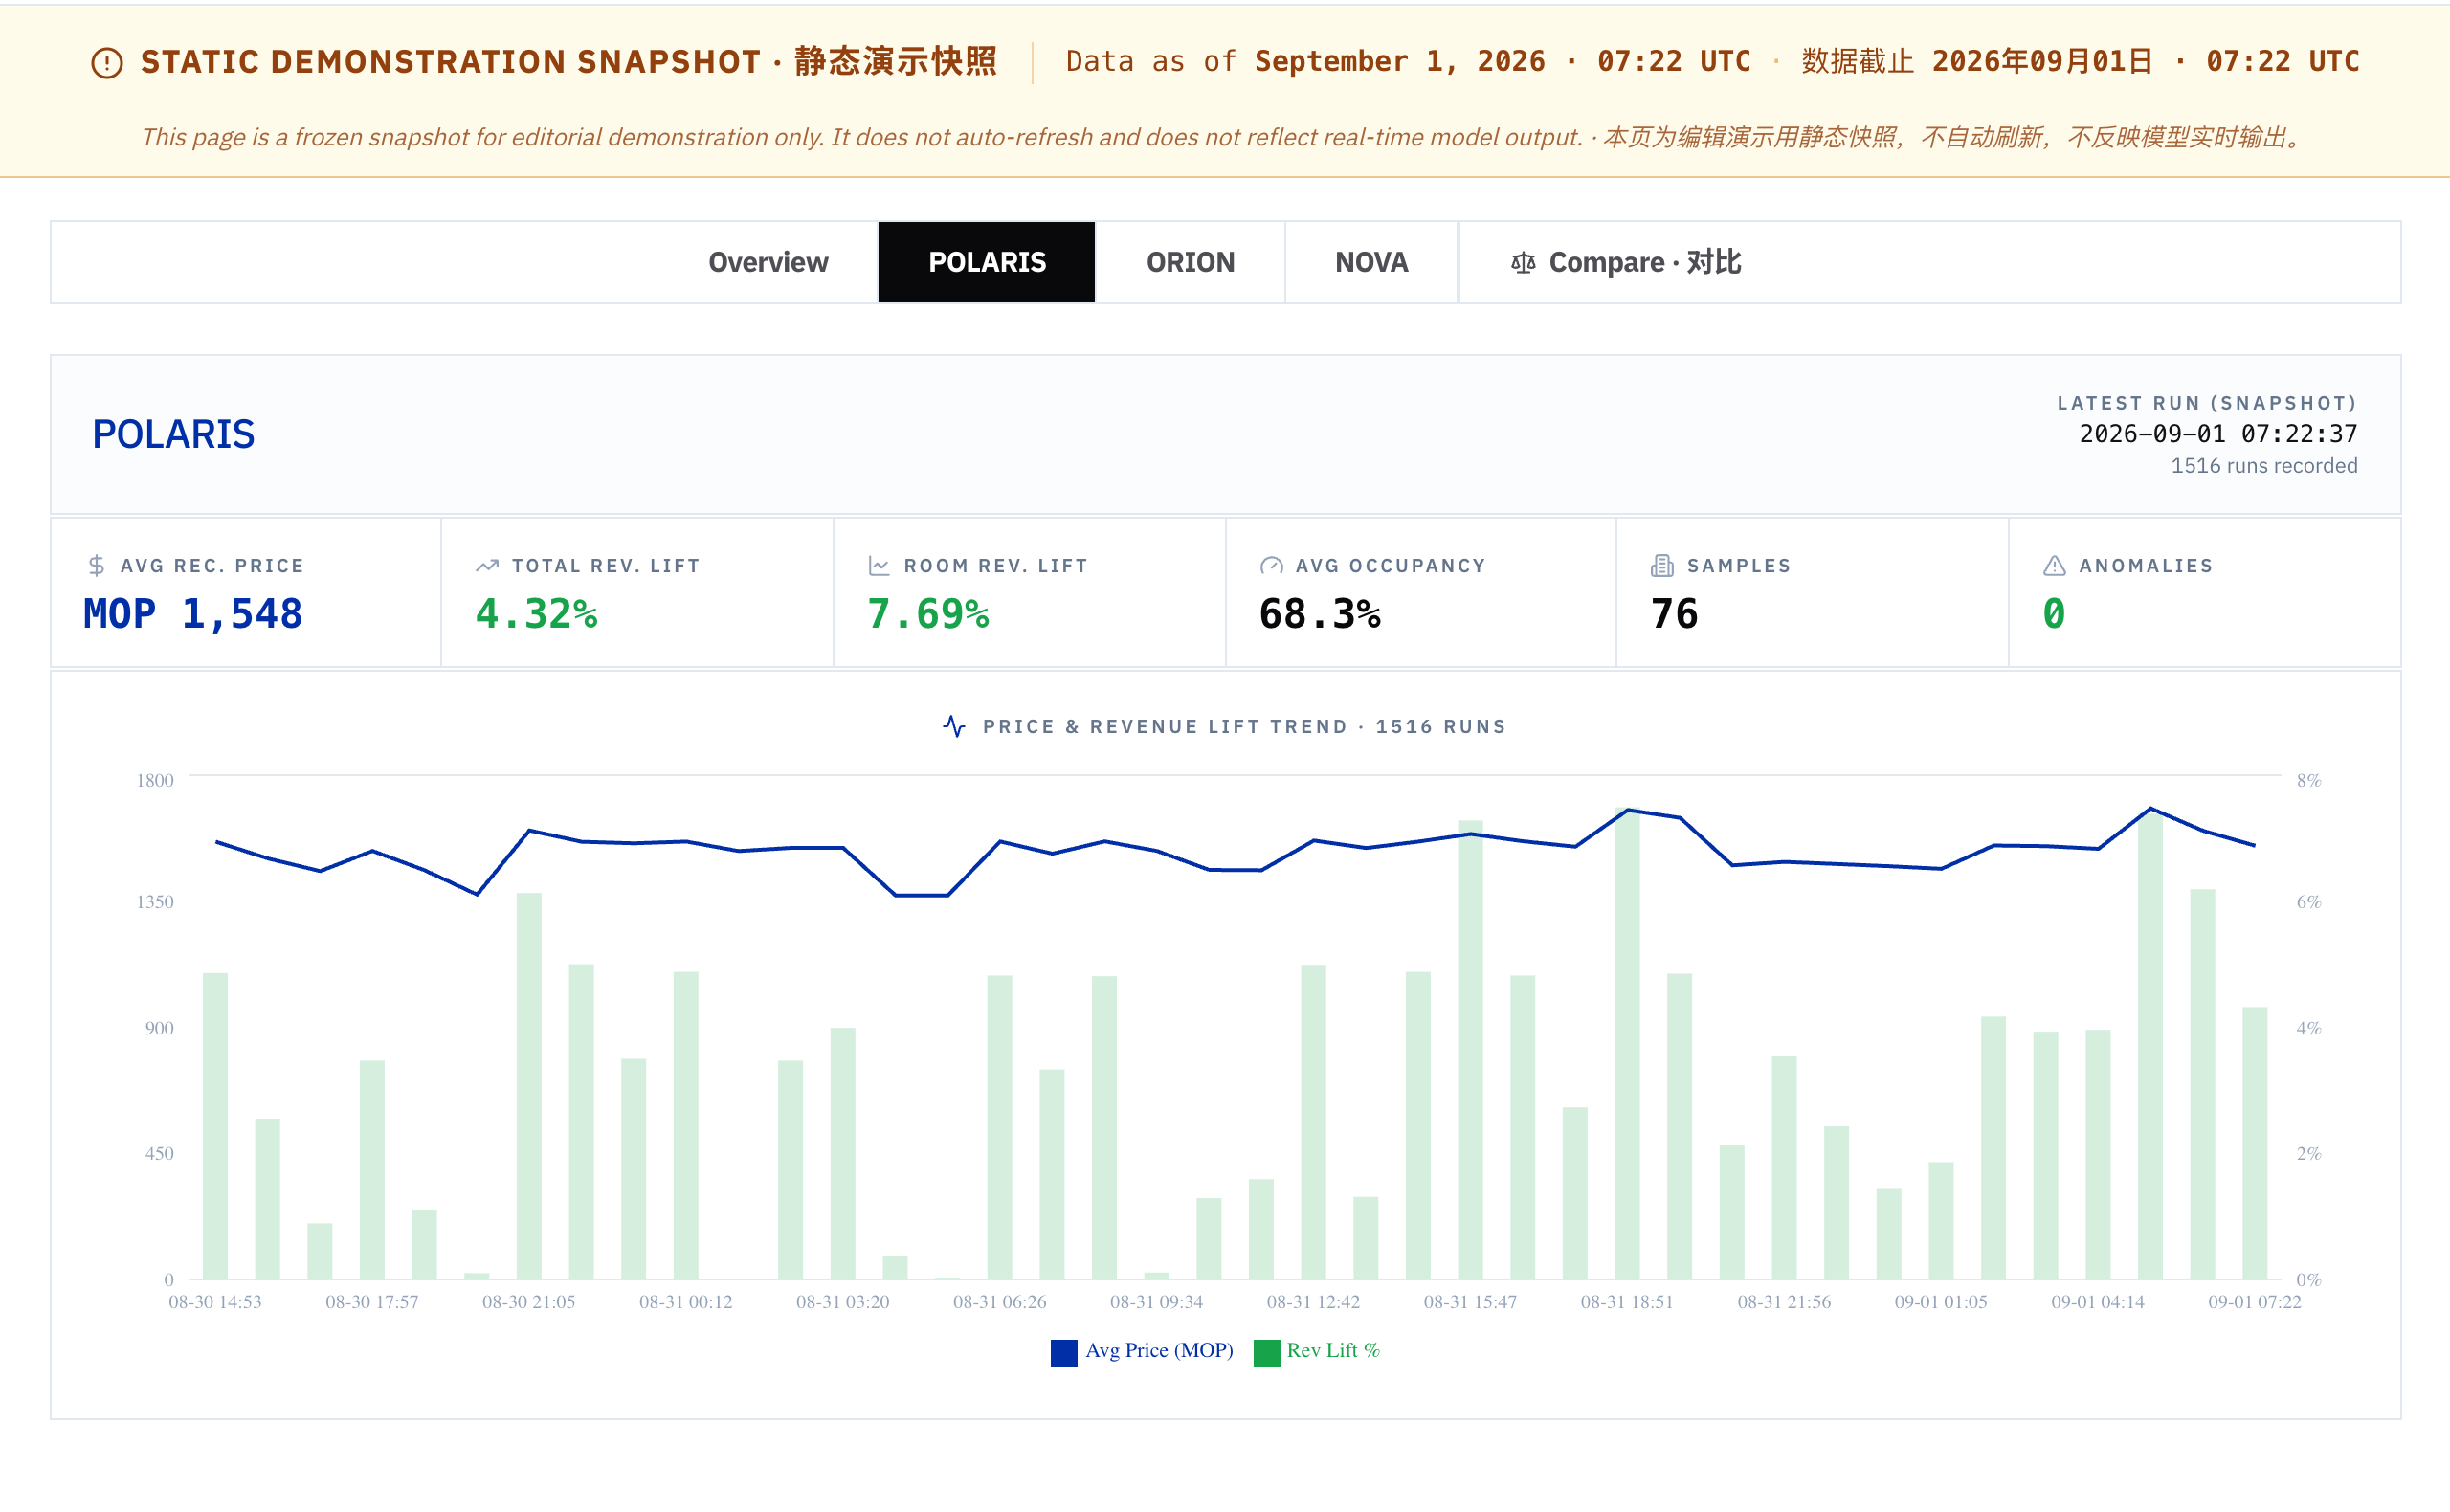Click the 1800 left axis label

[x=155, y=780]
